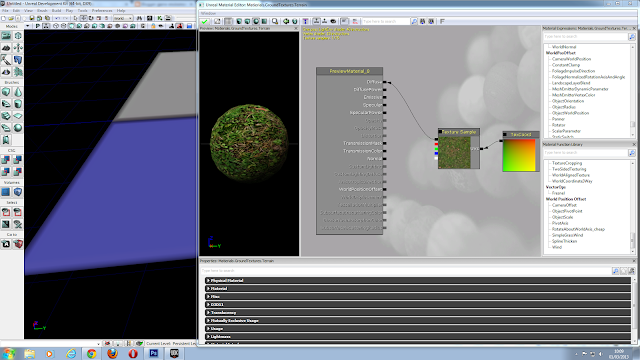This screenshot has height=360, width=640.
Task: Set preview mesh to sphere in Material Editor
Action: pos(256,21)
